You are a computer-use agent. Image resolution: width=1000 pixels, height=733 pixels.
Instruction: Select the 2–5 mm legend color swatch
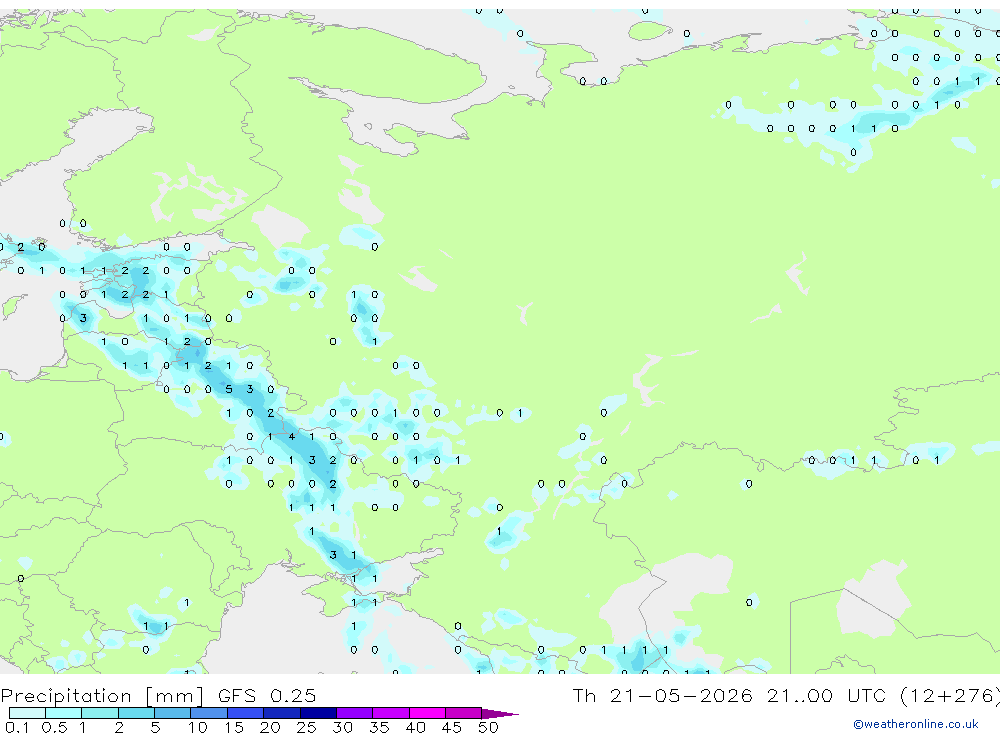pos(136,713)
